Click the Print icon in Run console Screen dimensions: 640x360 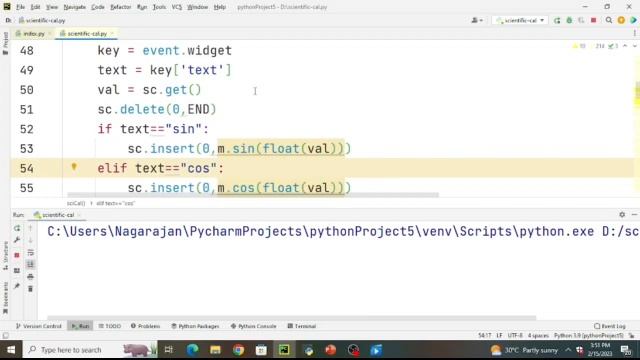click(x=30, y=277)
